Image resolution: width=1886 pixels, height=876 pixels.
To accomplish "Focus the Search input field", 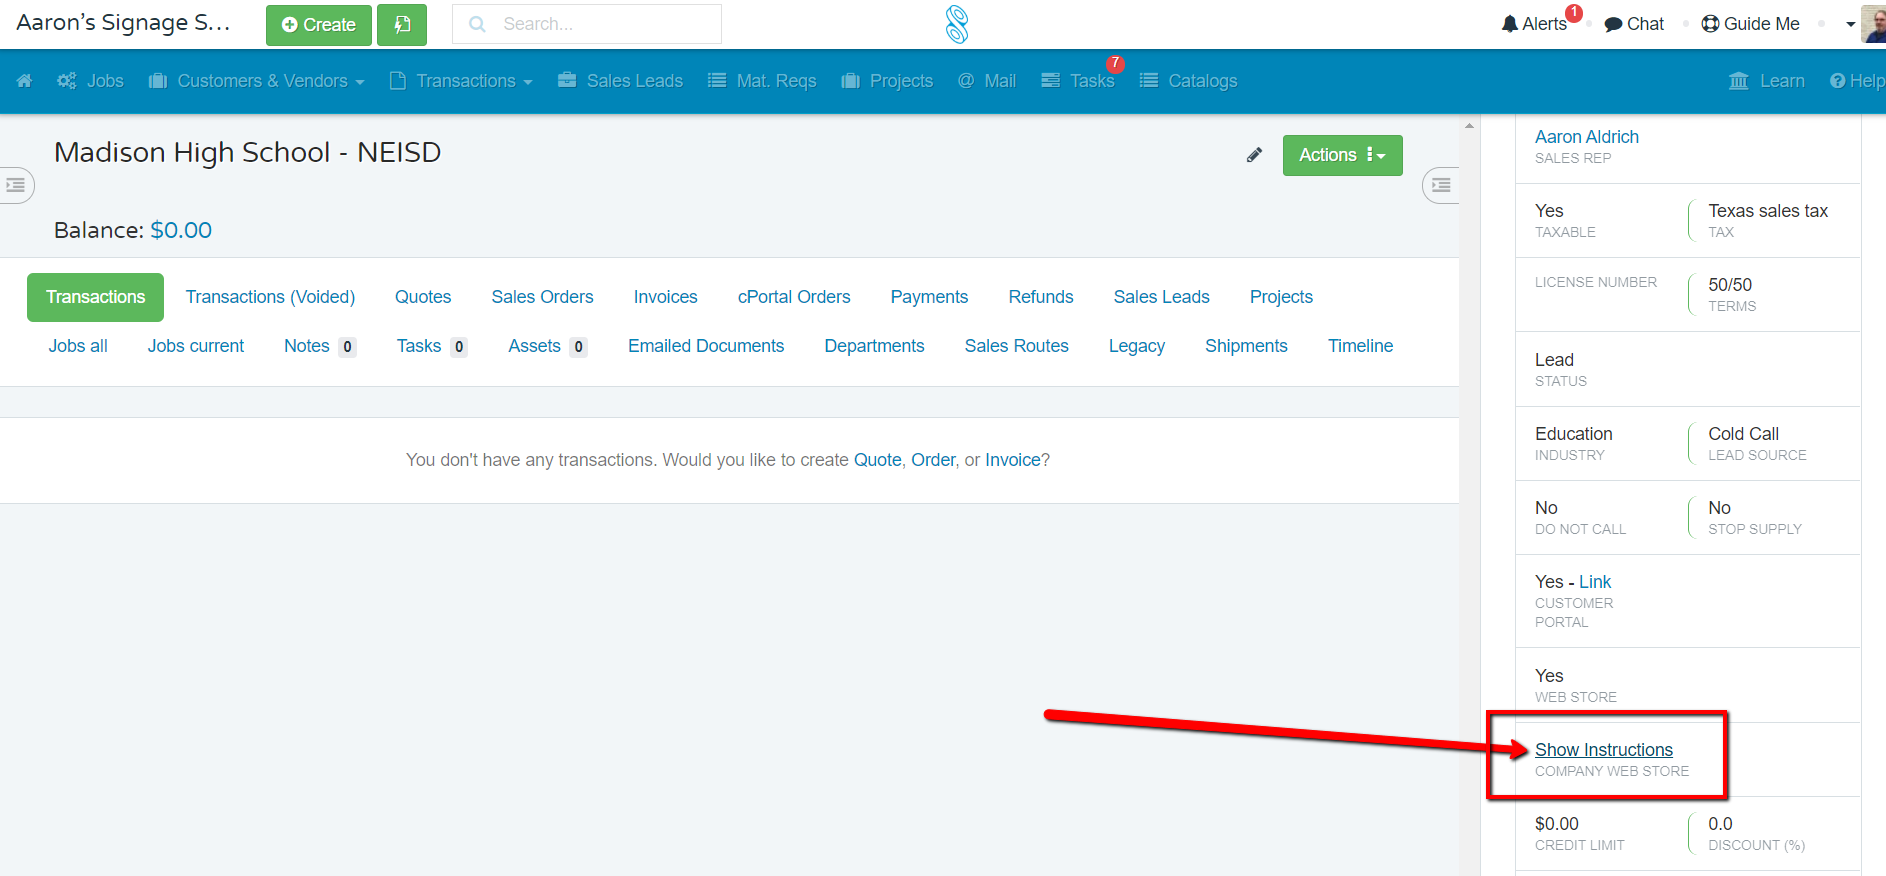I will [x=587, y=24].
